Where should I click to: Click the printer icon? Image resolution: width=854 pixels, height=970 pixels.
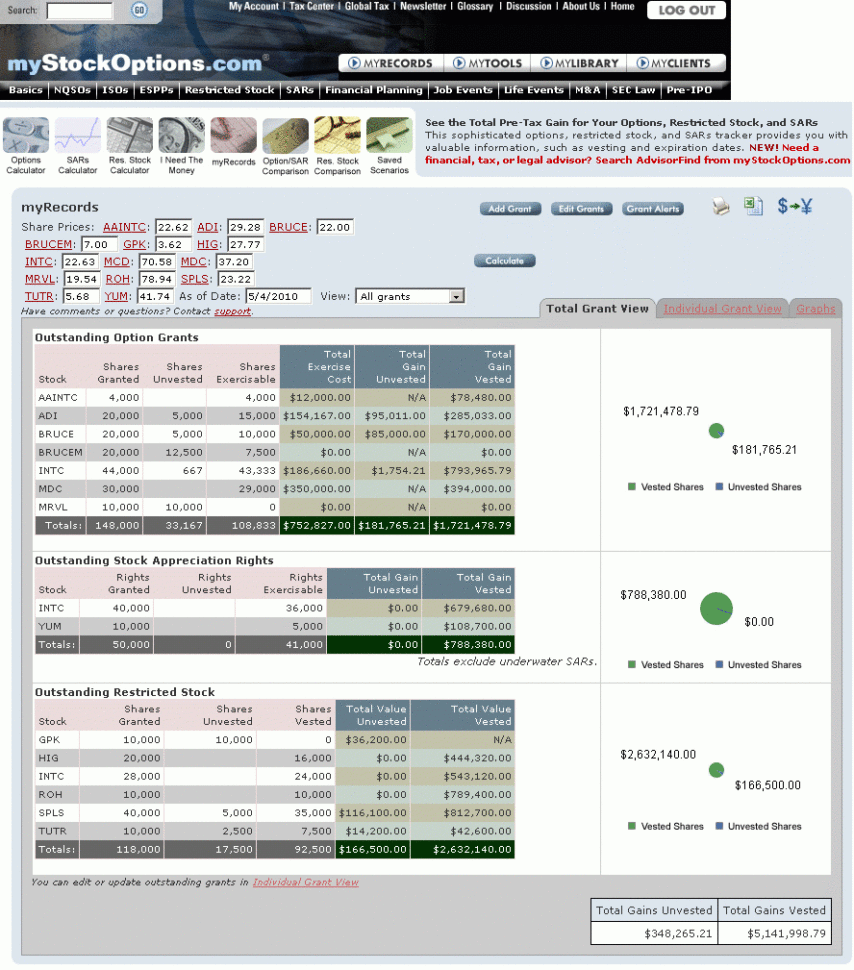click(721, 207)
